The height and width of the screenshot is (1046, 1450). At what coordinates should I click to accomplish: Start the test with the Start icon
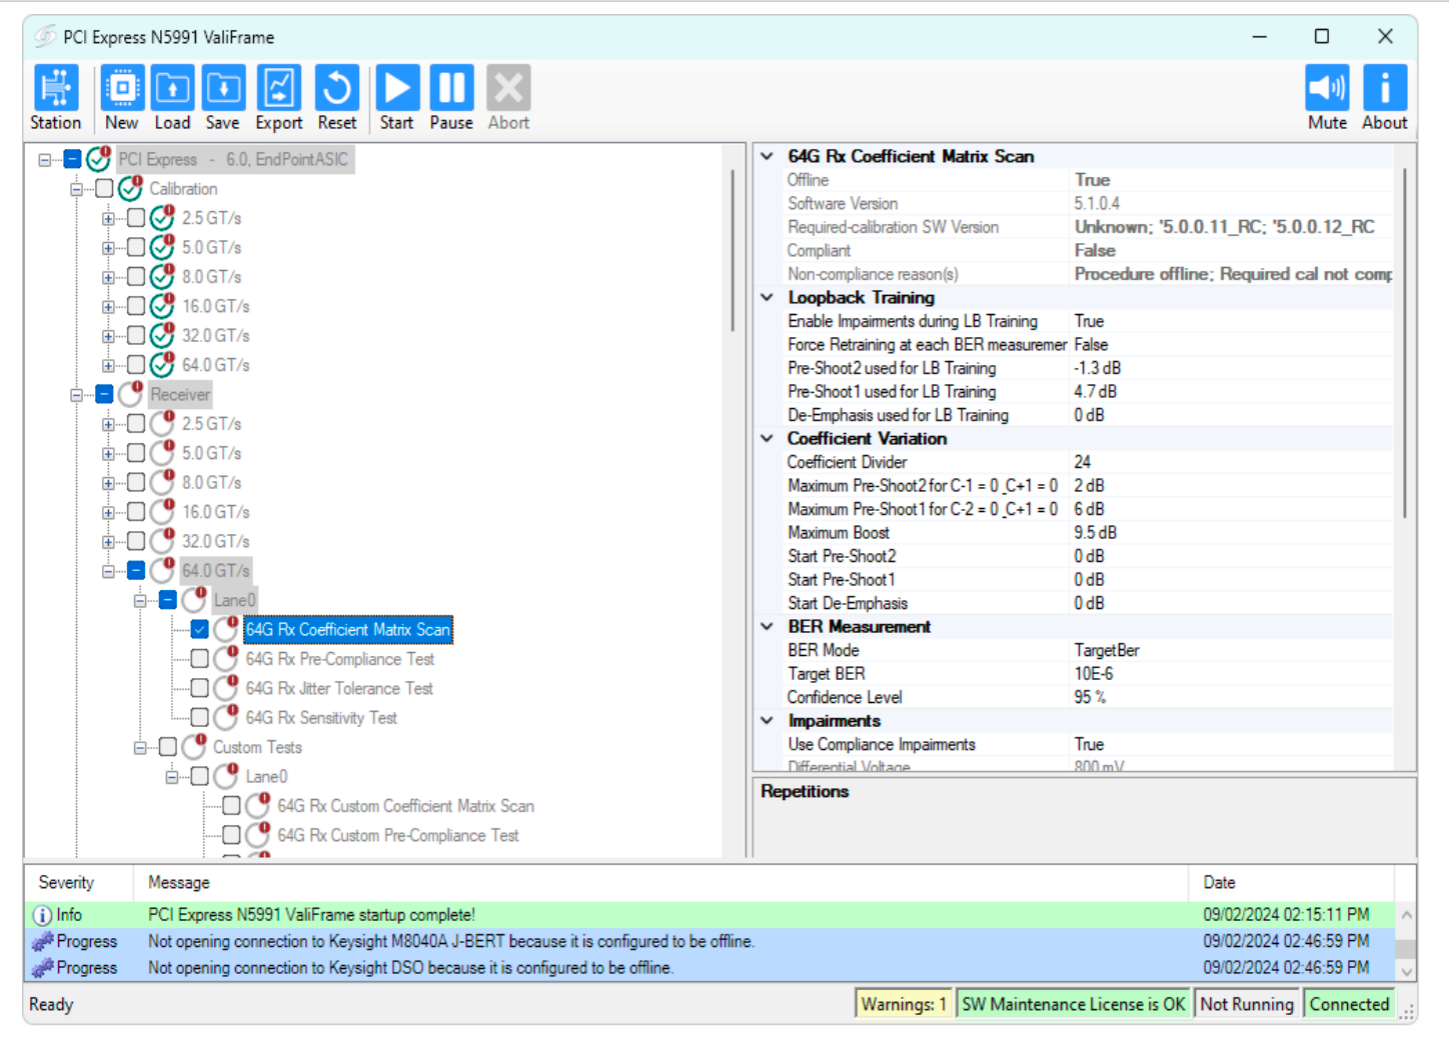[x=397, y=89]
